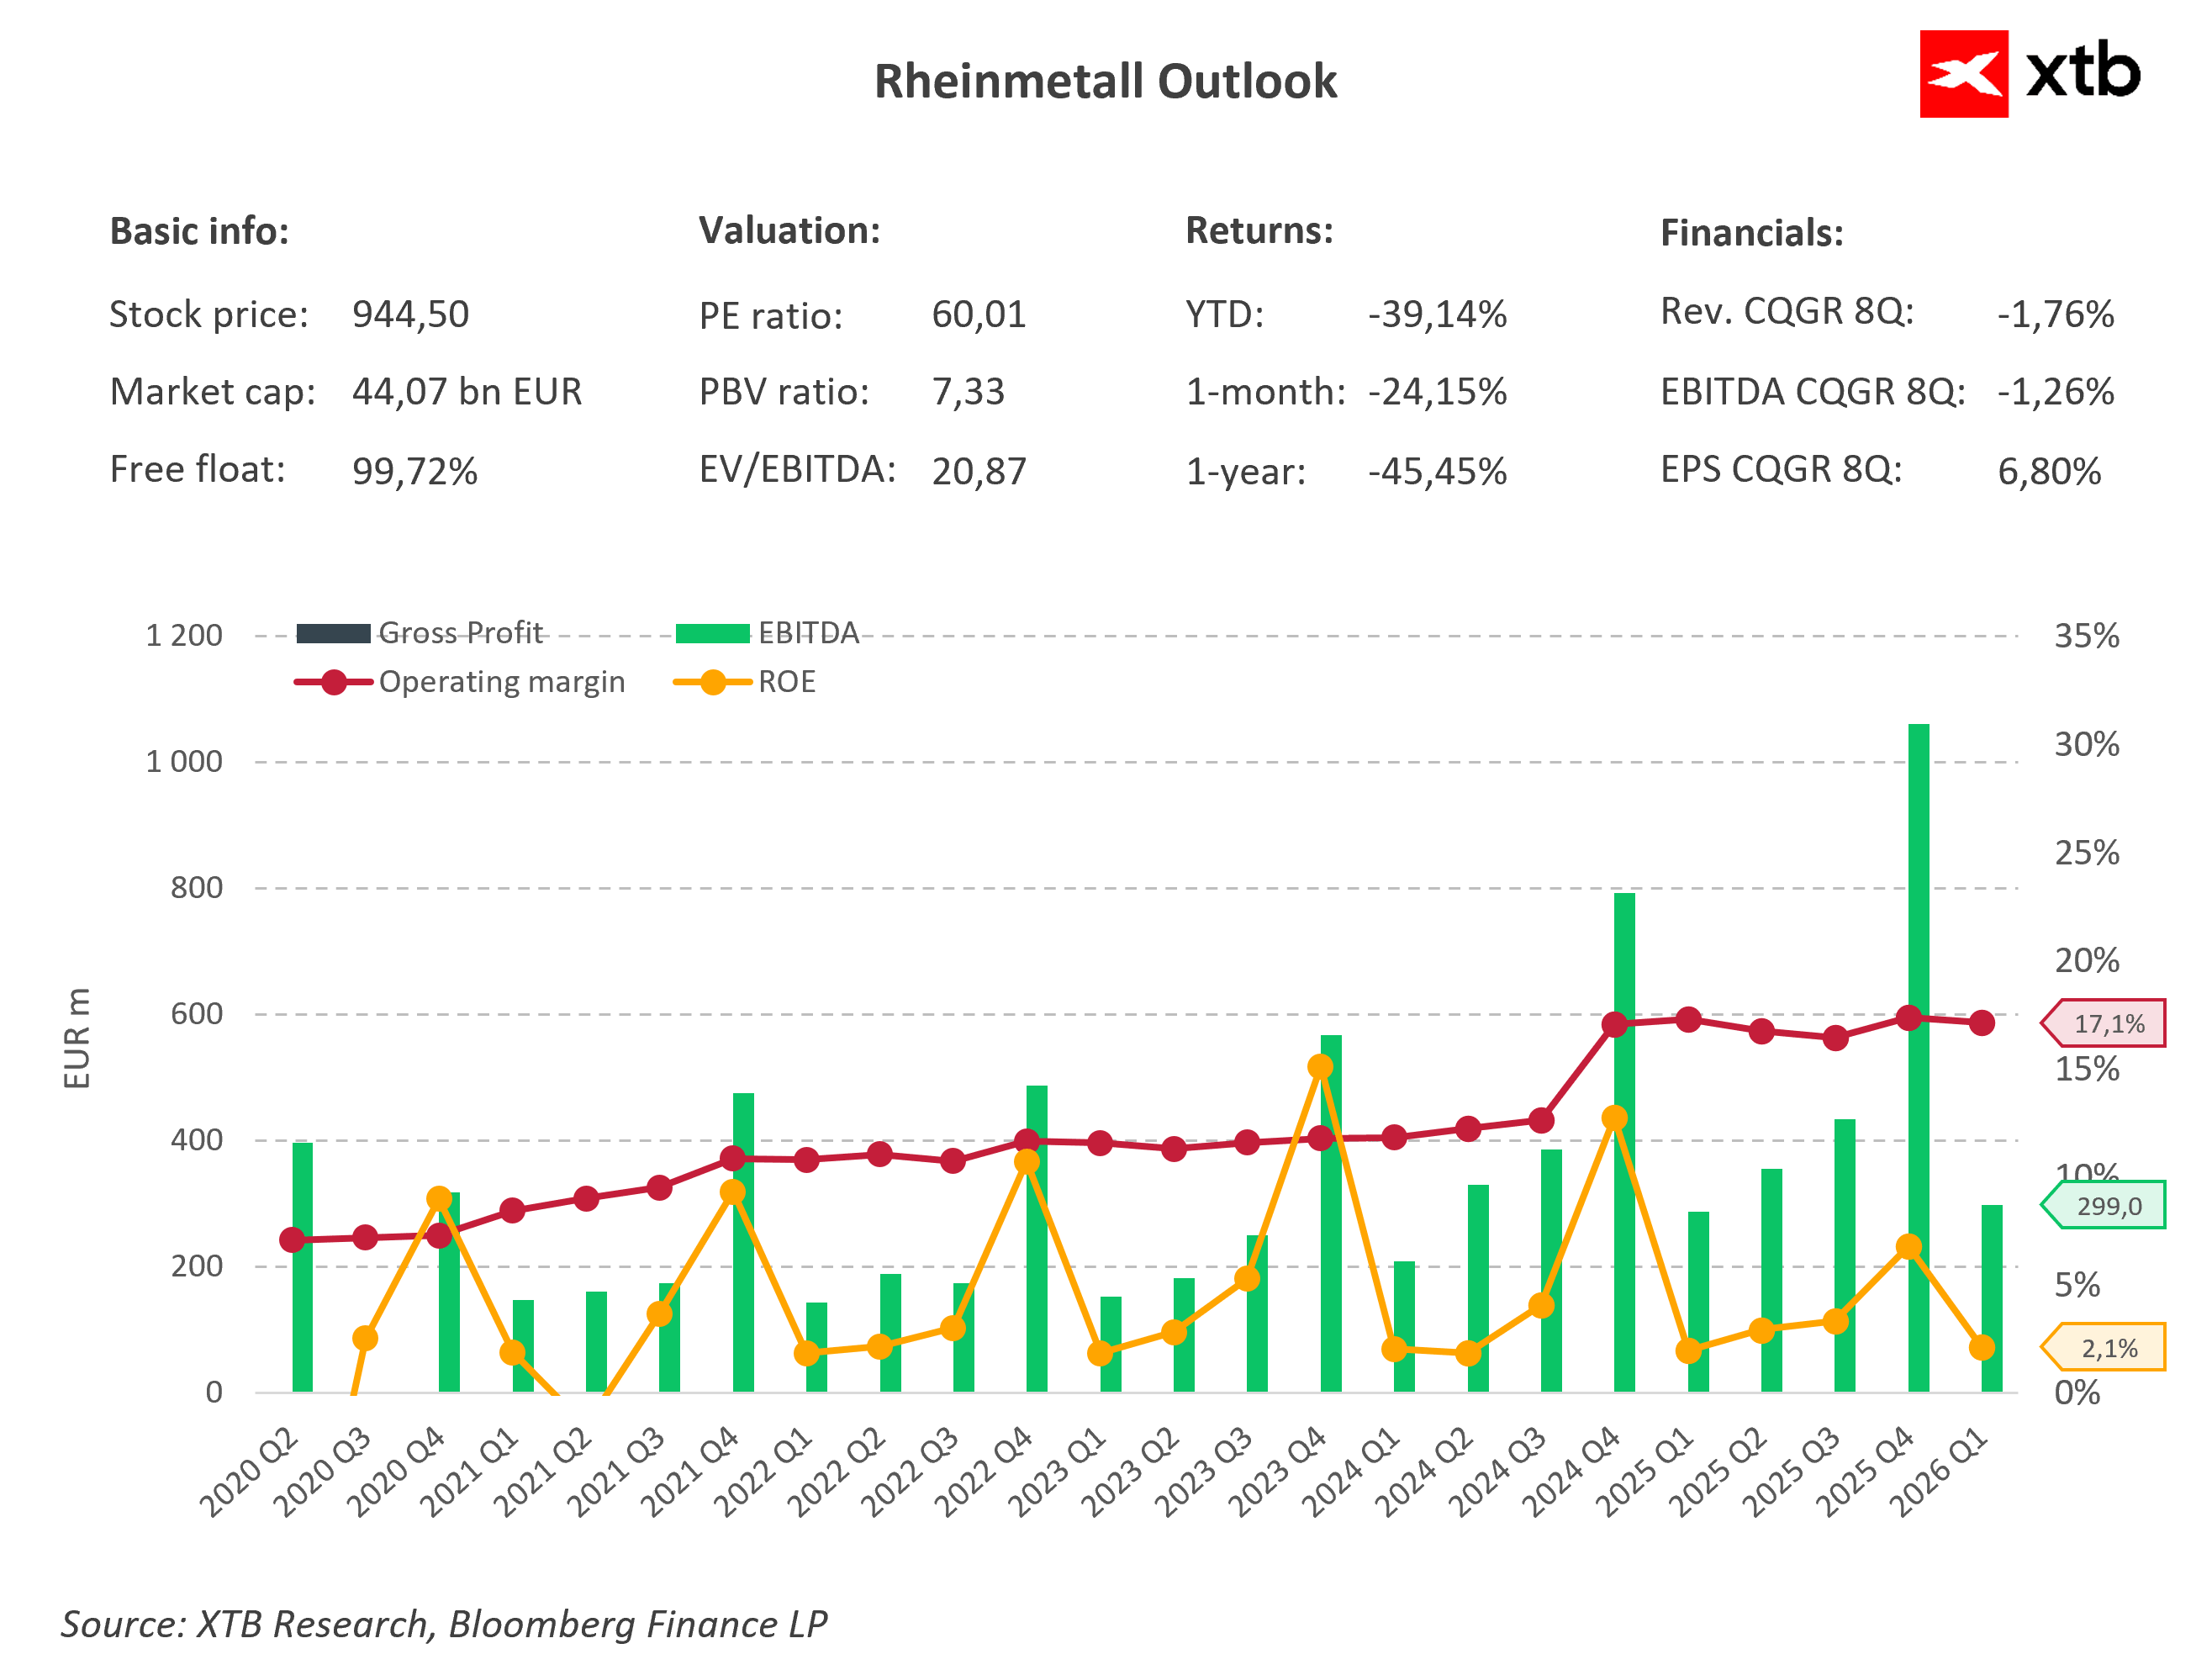Click the 2023 Q4 ROE data point

1320,1067
